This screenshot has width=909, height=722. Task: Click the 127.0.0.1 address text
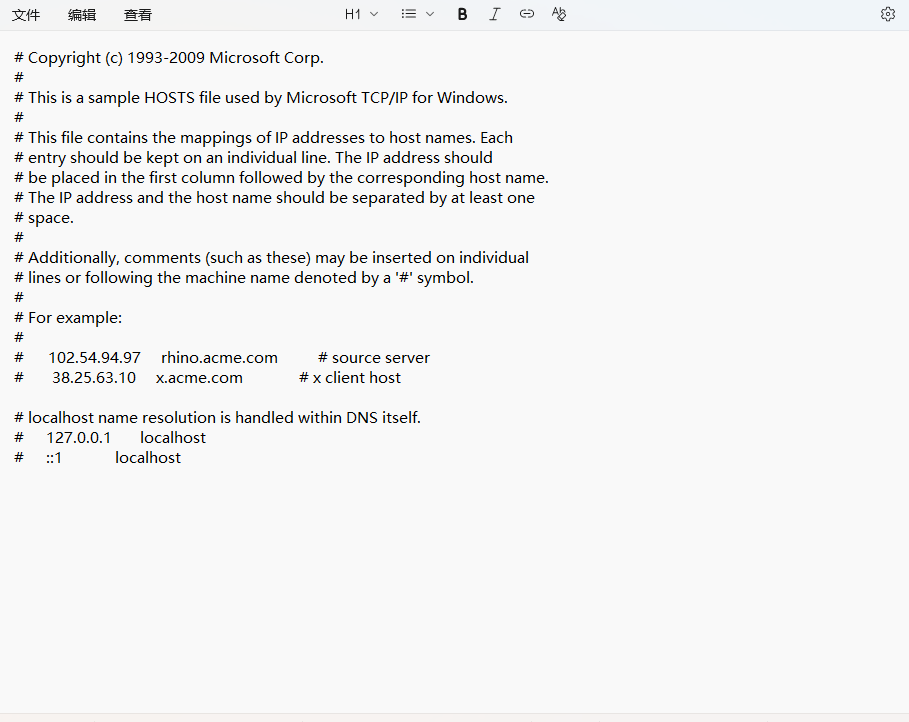click(78, 438)
